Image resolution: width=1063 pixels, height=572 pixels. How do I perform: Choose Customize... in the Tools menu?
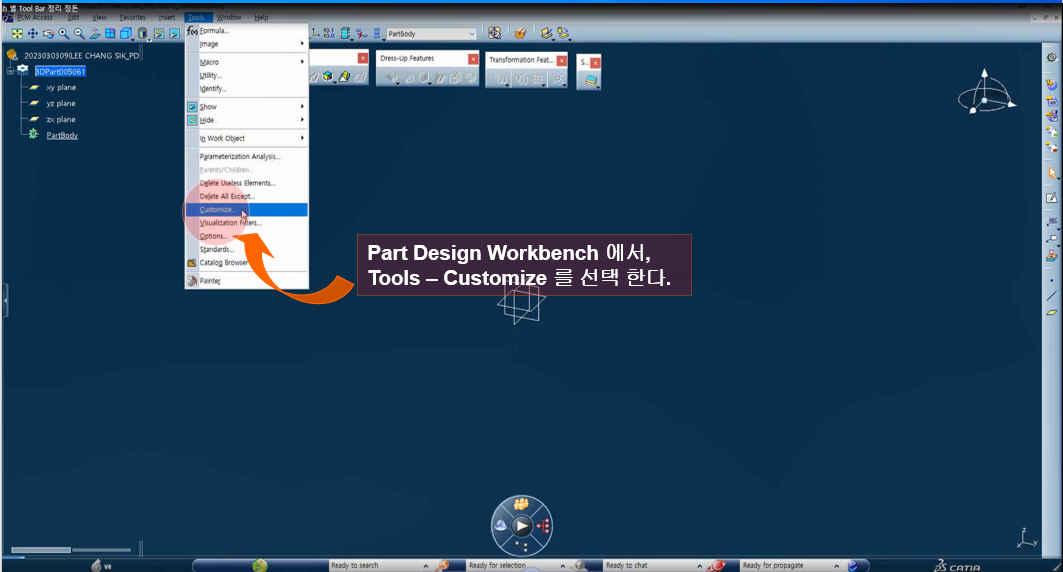[x=217, y=210]
